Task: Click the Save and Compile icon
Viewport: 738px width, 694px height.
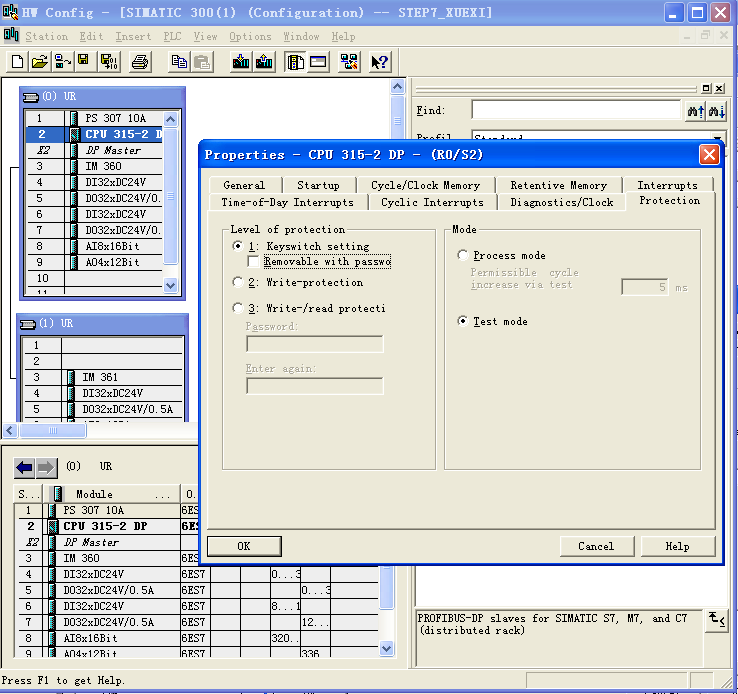Action: (109, 62)
